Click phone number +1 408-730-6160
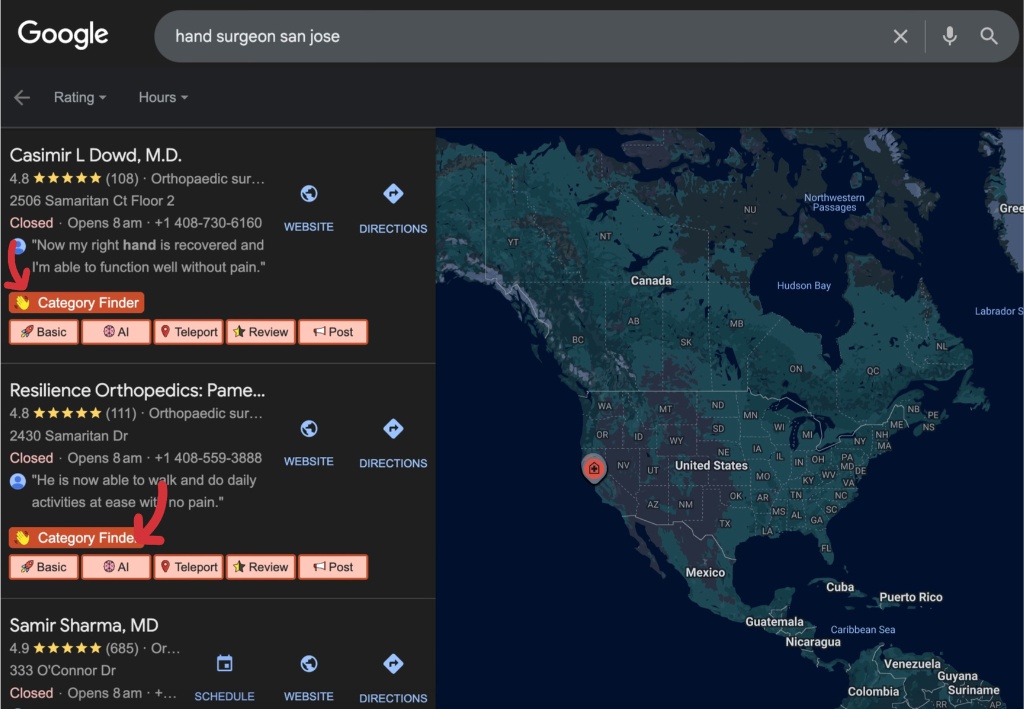 [208, 223]
